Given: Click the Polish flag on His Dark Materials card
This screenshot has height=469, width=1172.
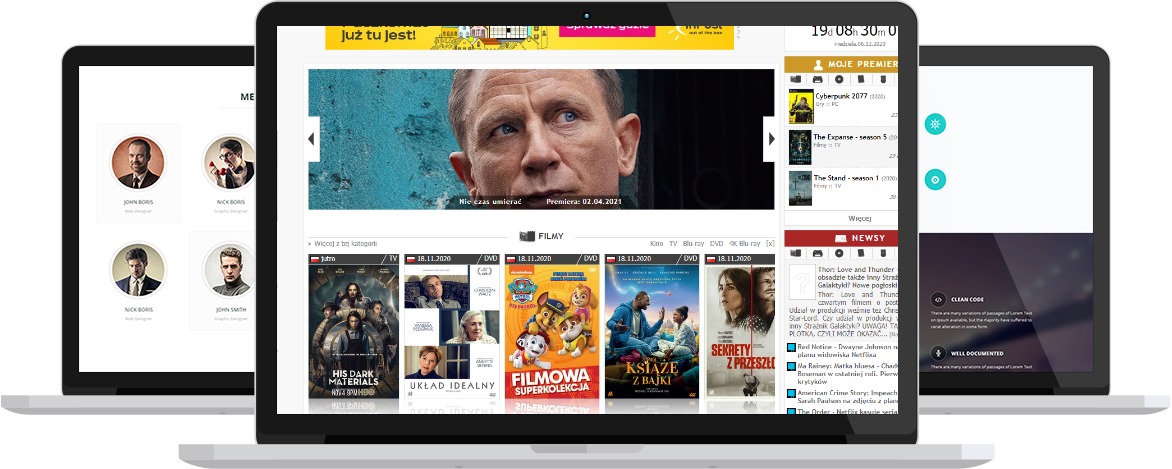Looking at the screenshot, I should pos(315,259).
